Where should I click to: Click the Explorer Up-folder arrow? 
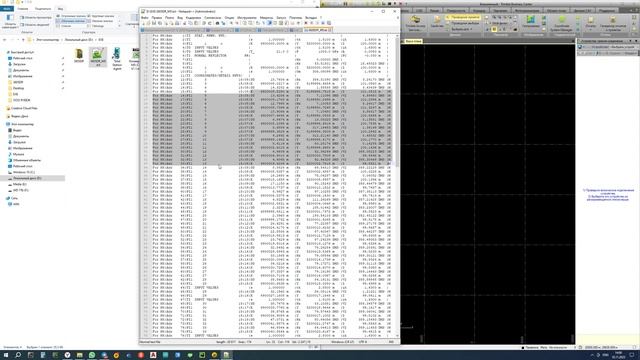tap(23, 40)
